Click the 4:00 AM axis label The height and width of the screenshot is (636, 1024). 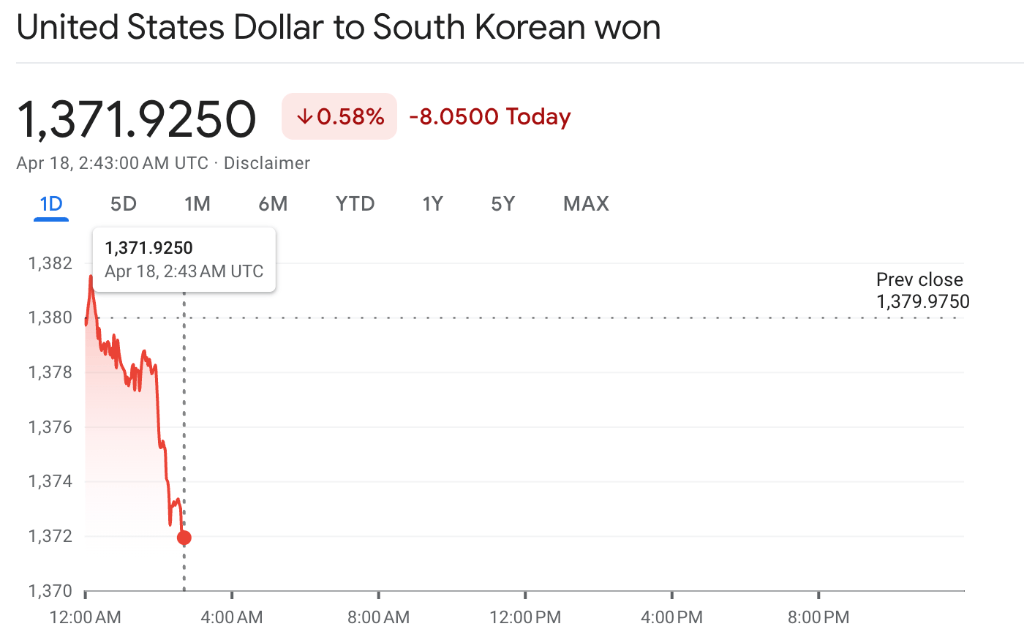point(232,617)
